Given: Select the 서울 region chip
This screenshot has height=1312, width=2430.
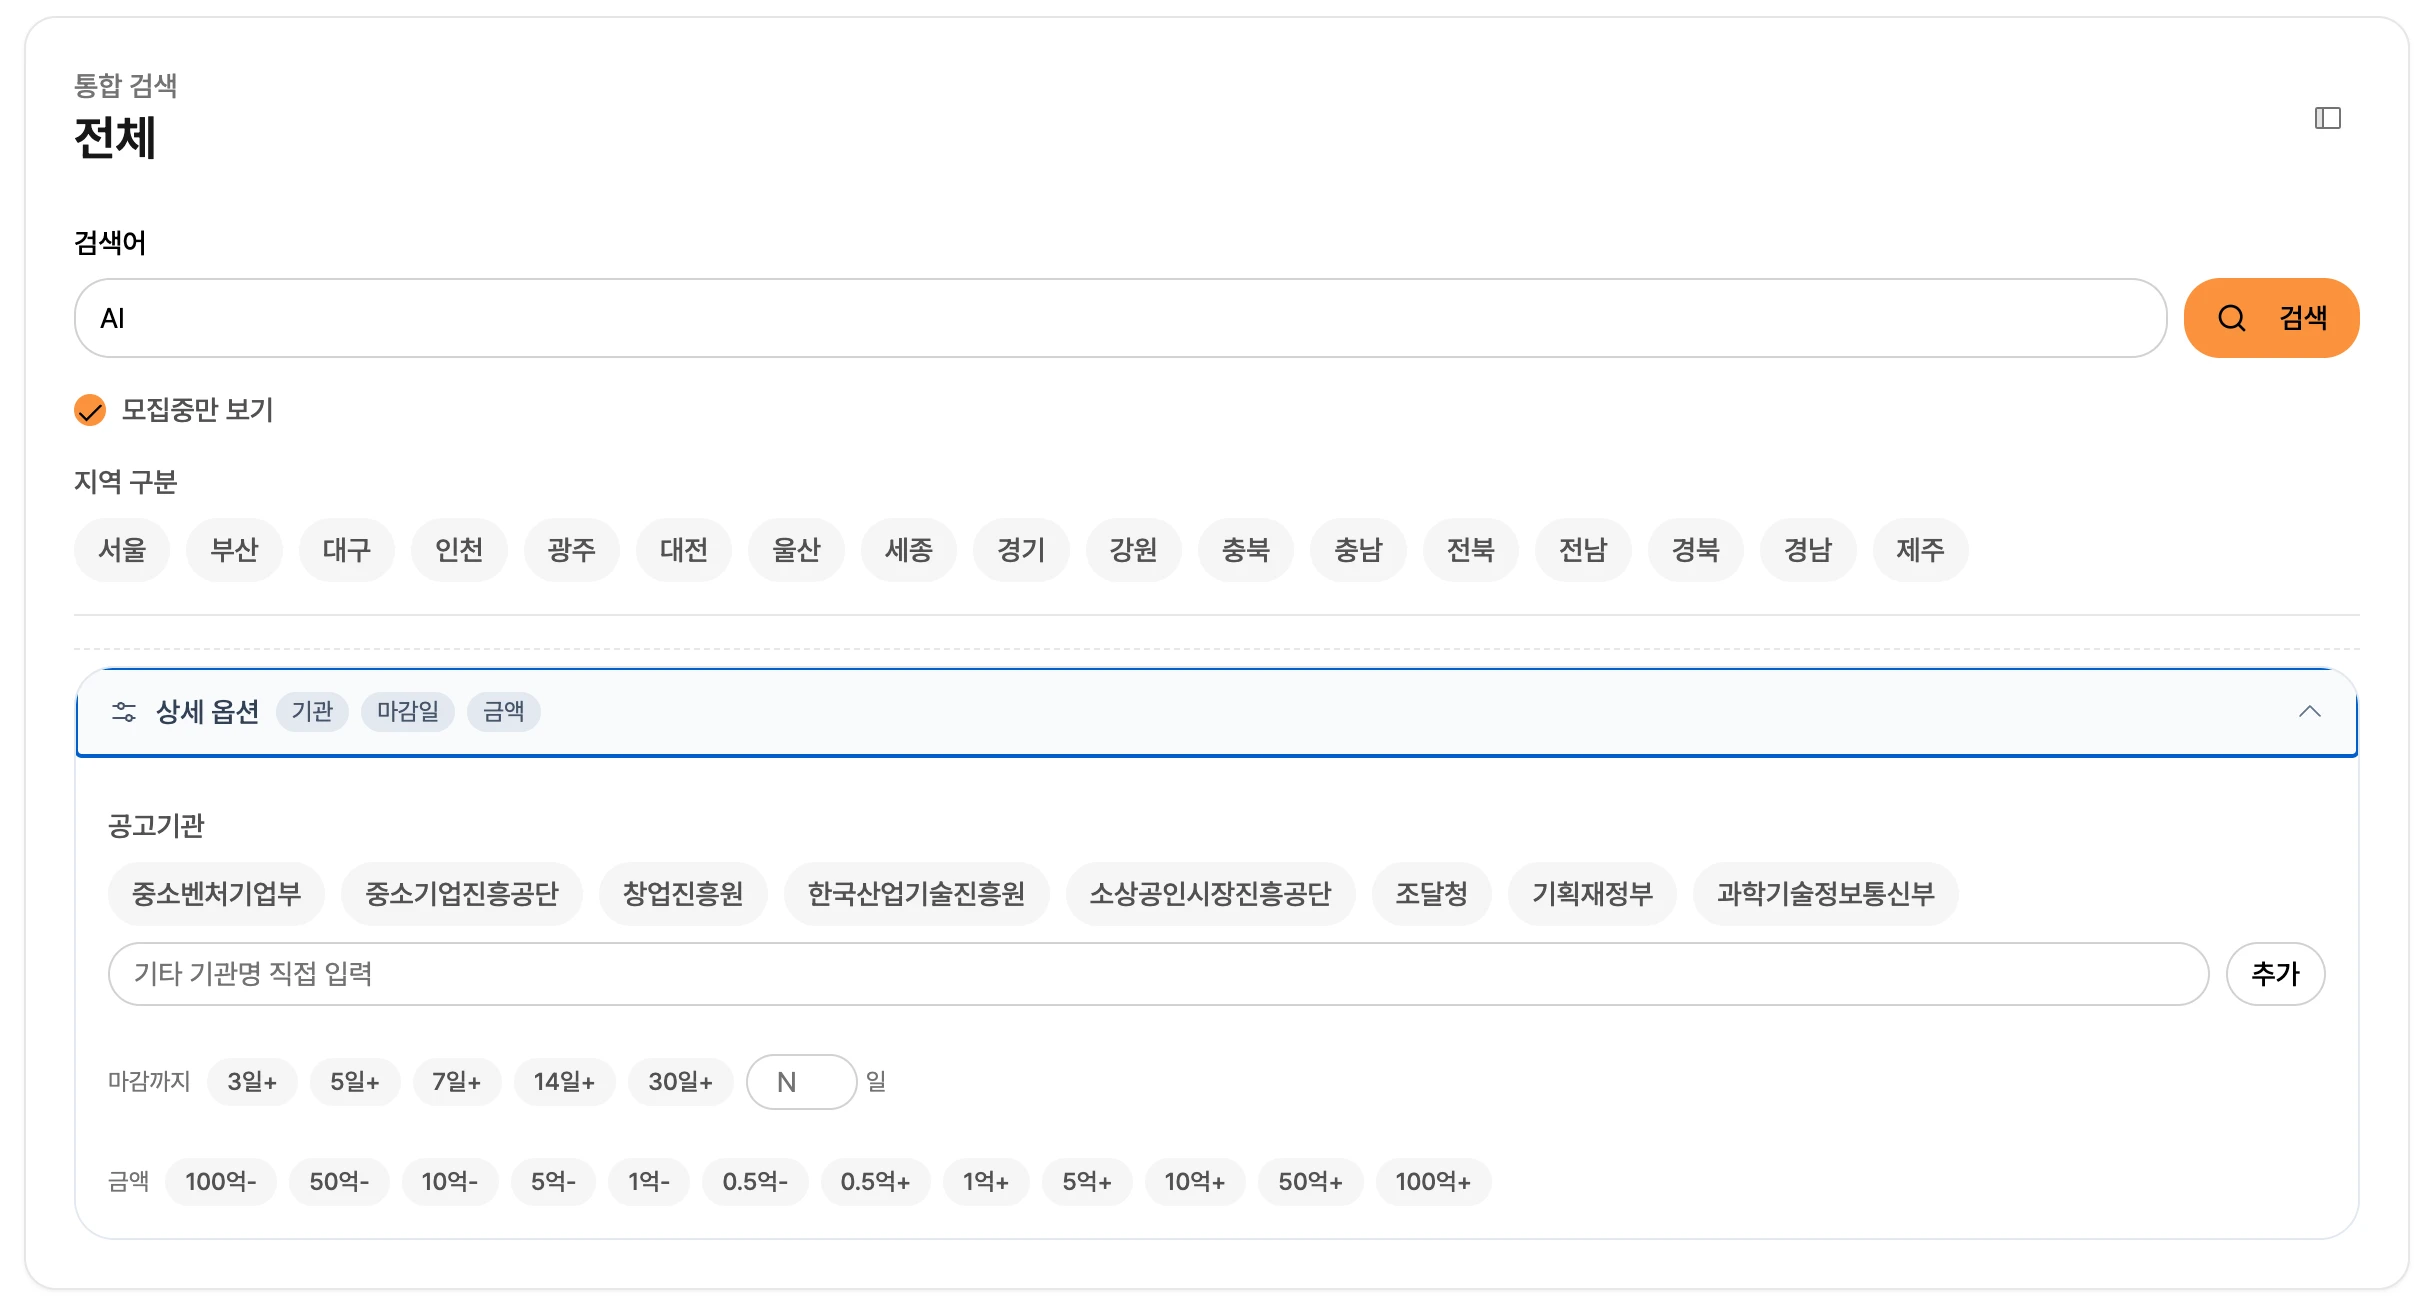Looking at the screenshot, I should 122,550.
